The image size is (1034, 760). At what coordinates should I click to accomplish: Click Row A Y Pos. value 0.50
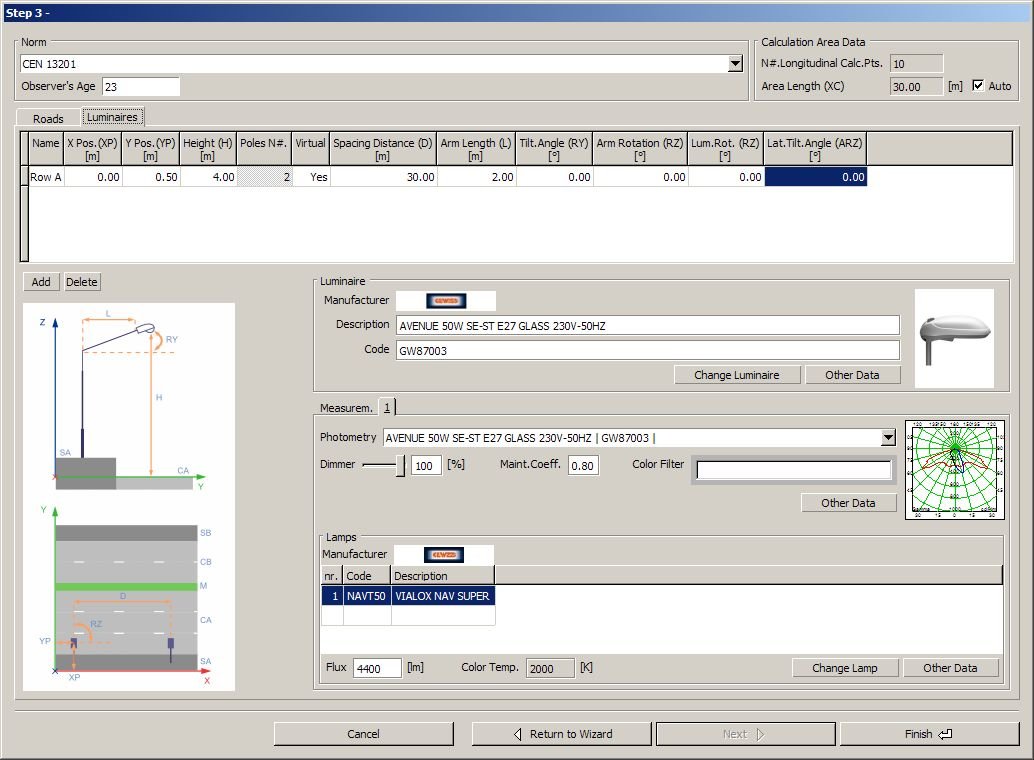151,177
